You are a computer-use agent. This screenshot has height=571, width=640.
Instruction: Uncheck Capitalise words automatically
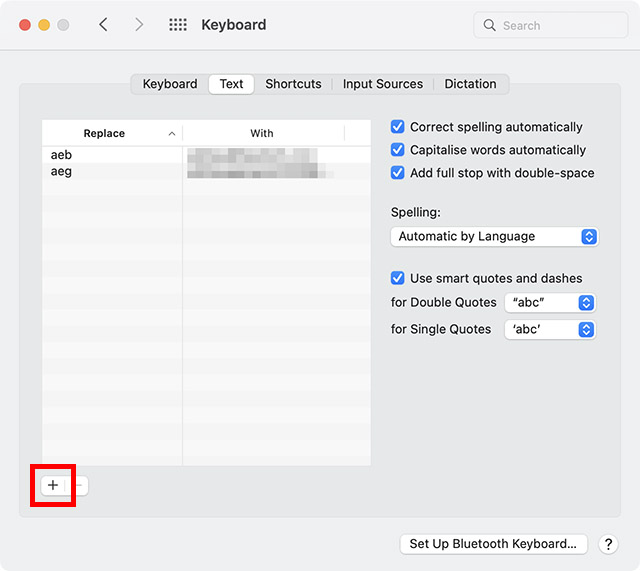tap(398, 150)
